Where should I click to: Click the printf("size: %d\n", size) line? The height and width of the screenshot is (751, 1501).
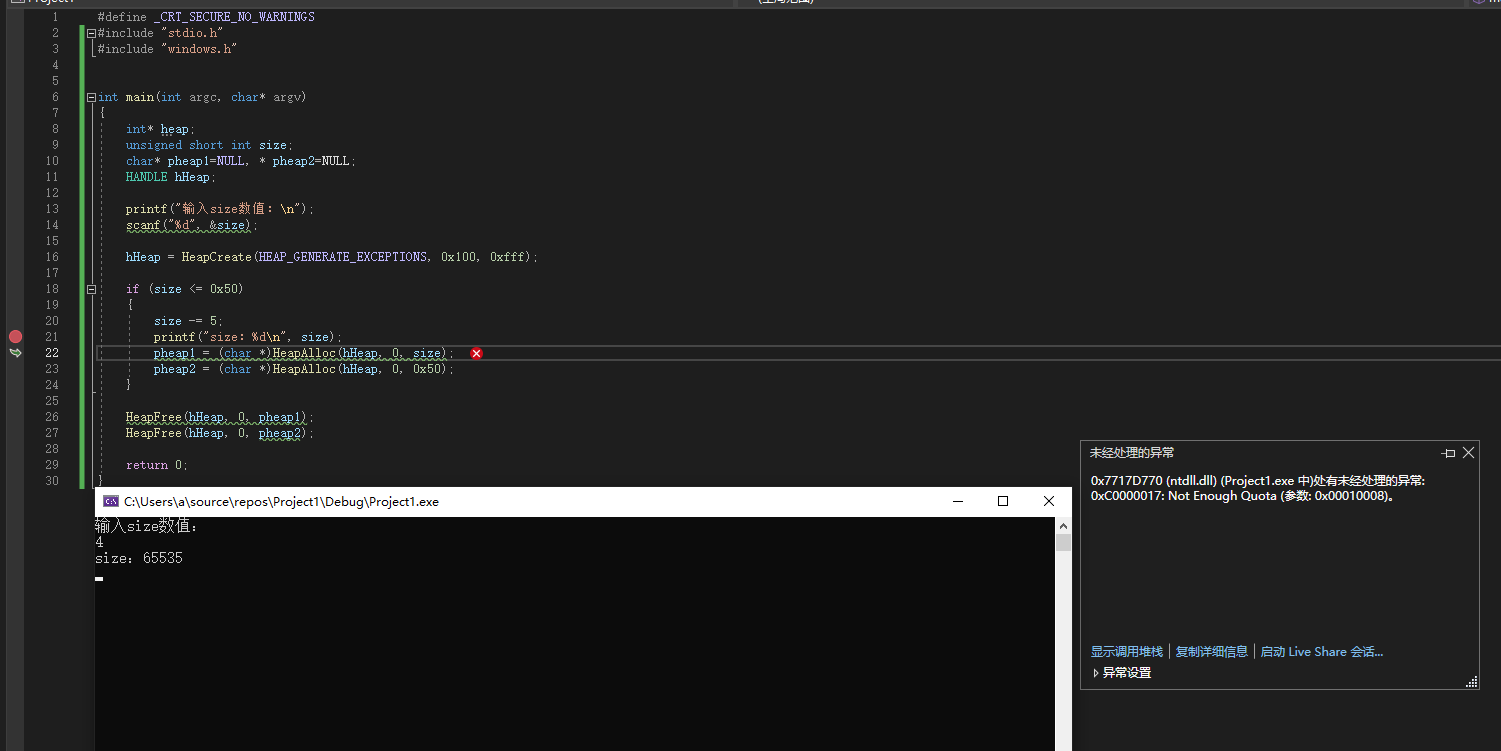[x=248, y=337]
